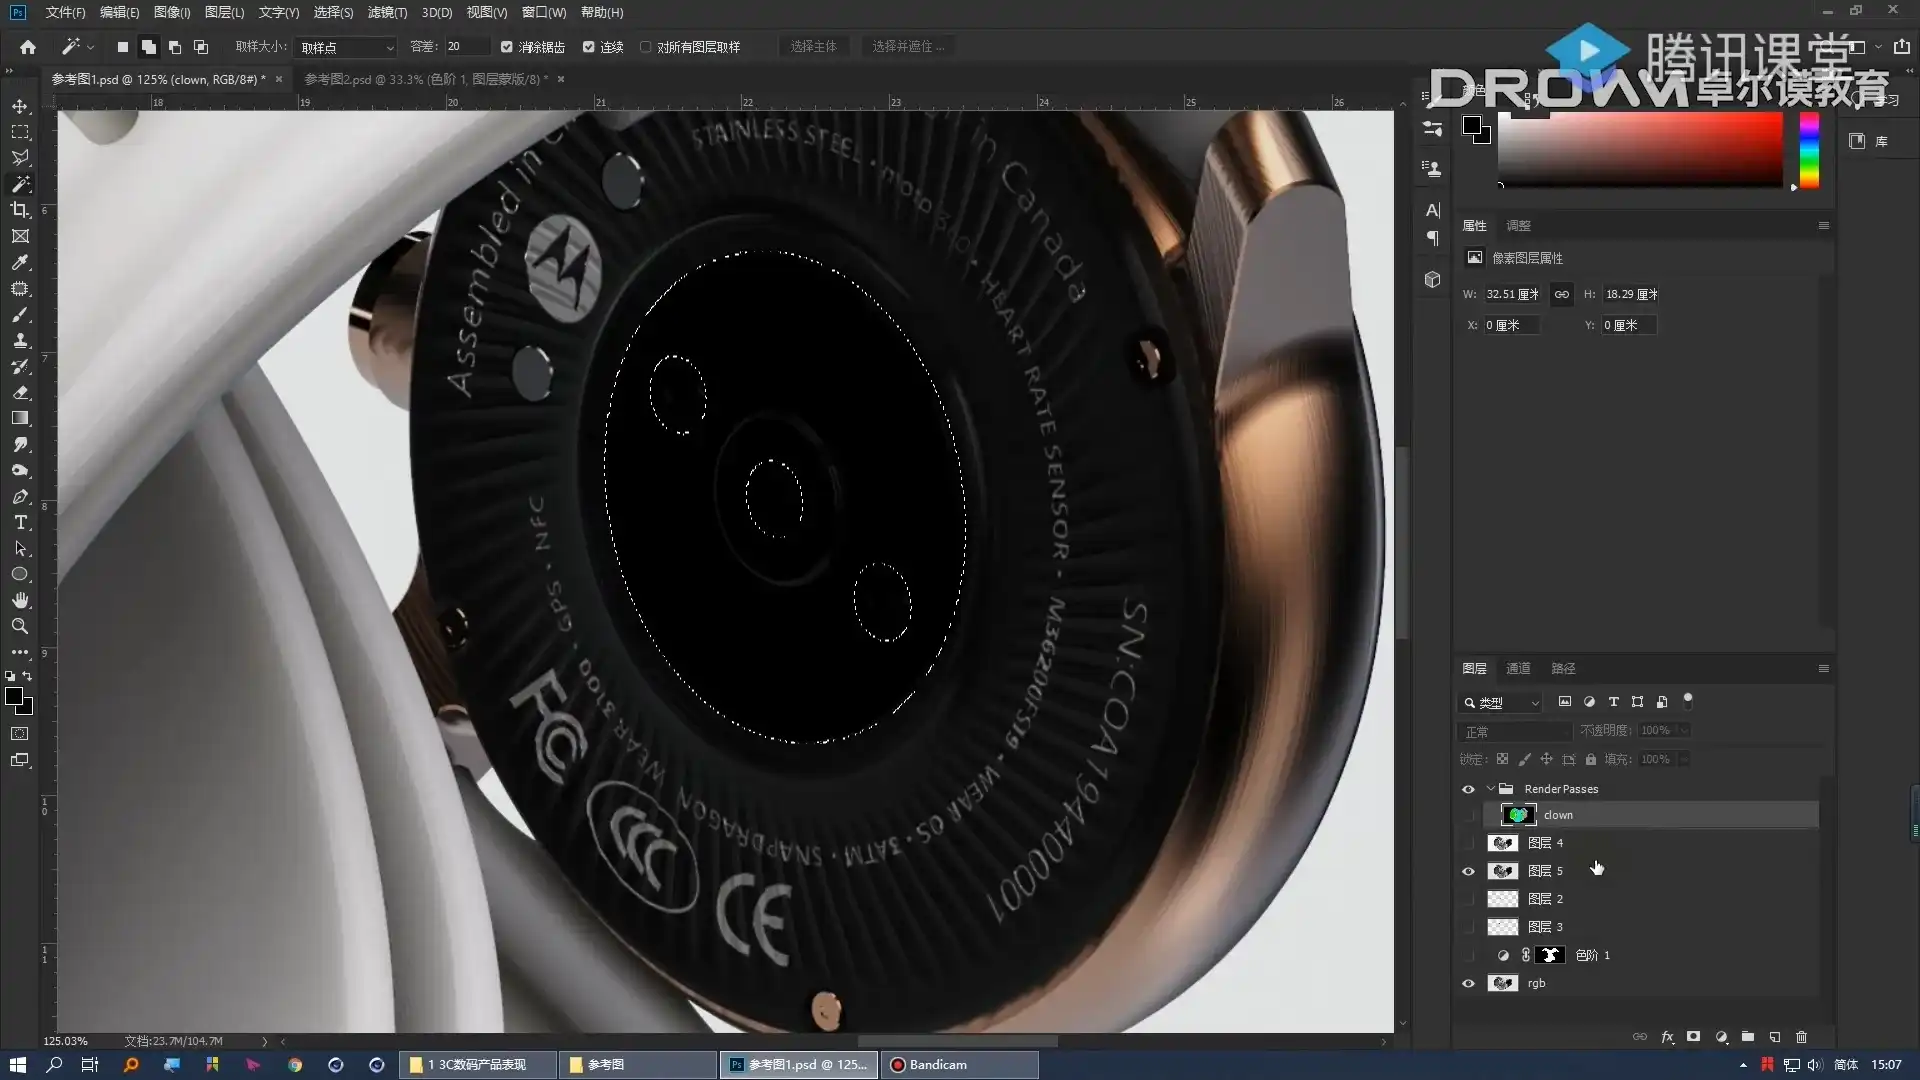Click the vertical hue spectrum slider
Viewport: 1920px width, 1080px height.
[1809, 150]
